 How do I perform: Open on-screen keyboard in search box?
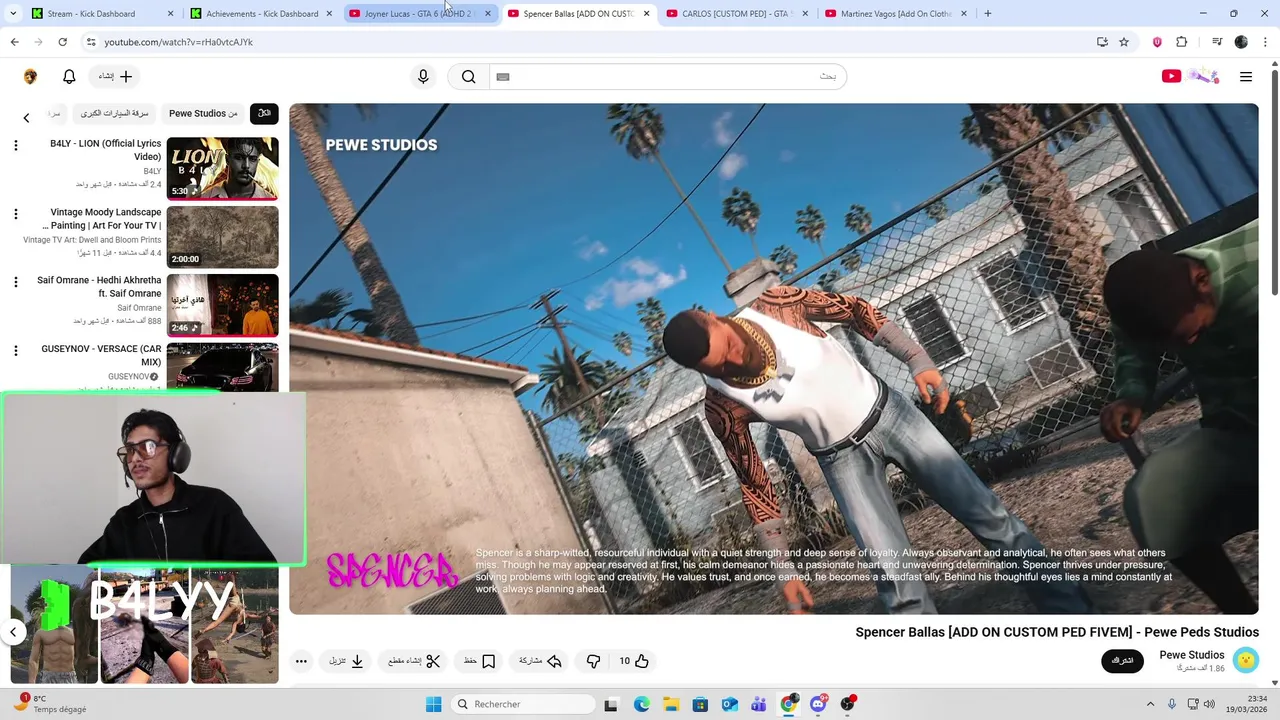pyautogui.click(x=503, y=77)
